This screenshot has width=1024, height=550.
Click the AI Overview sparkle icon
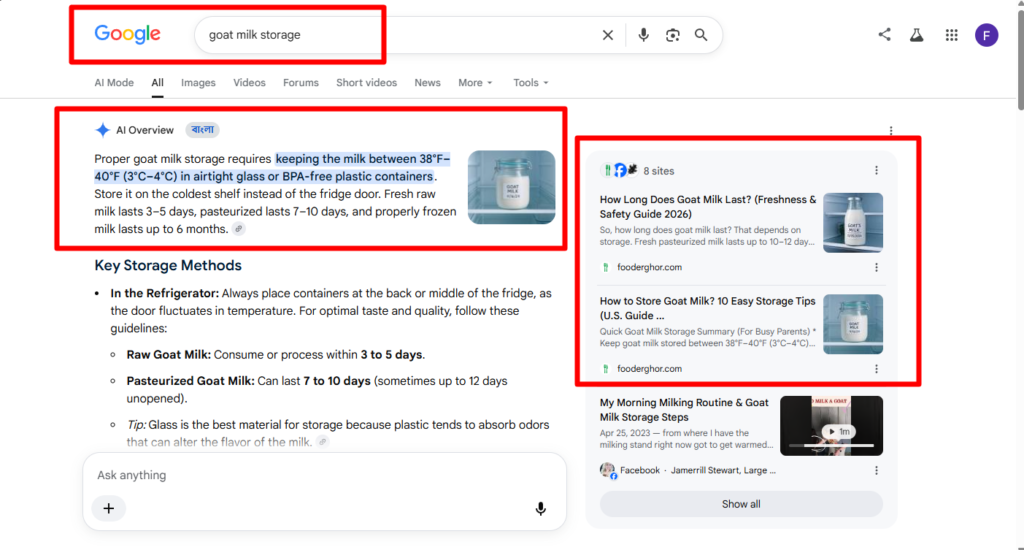point(103,130)
